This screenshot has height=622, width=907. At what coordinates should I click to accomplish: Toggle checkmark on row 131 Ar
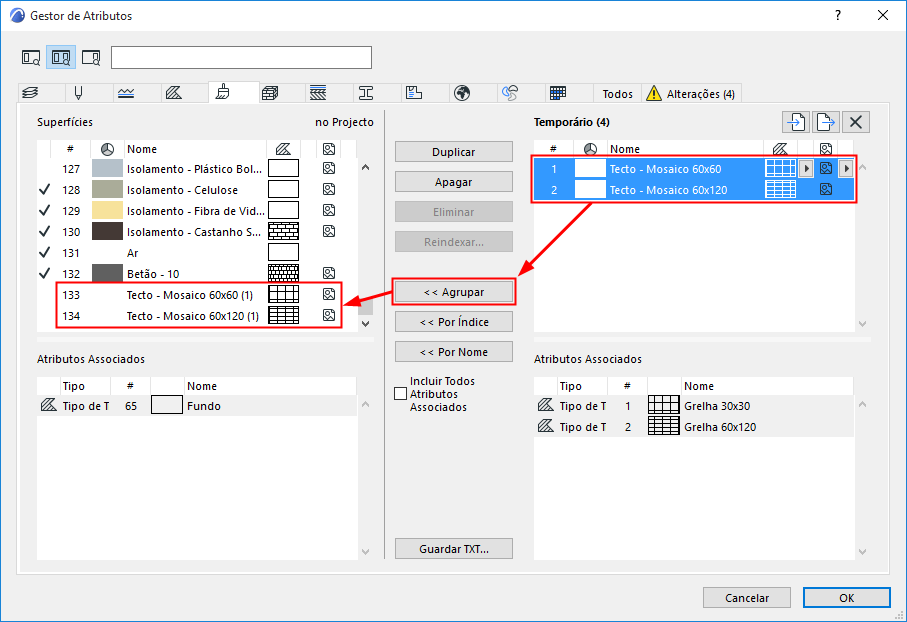(x=45, y=253)
